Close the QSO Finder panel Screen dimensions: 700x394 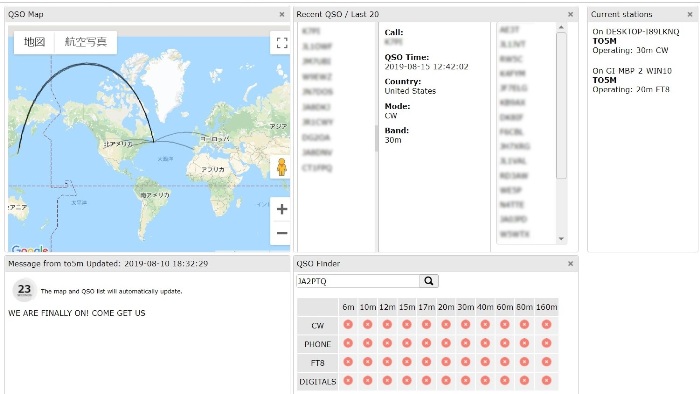(570, 264)
